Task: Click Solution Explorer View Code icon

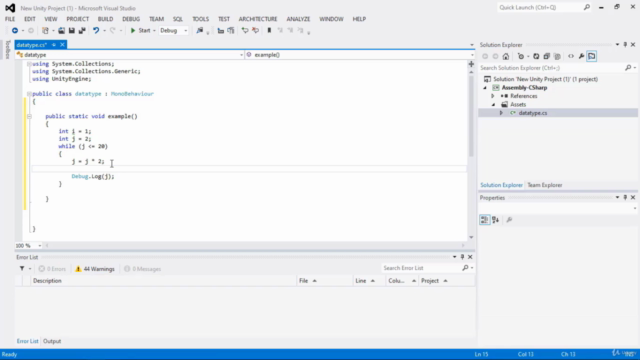Action: tap(571, 56)
